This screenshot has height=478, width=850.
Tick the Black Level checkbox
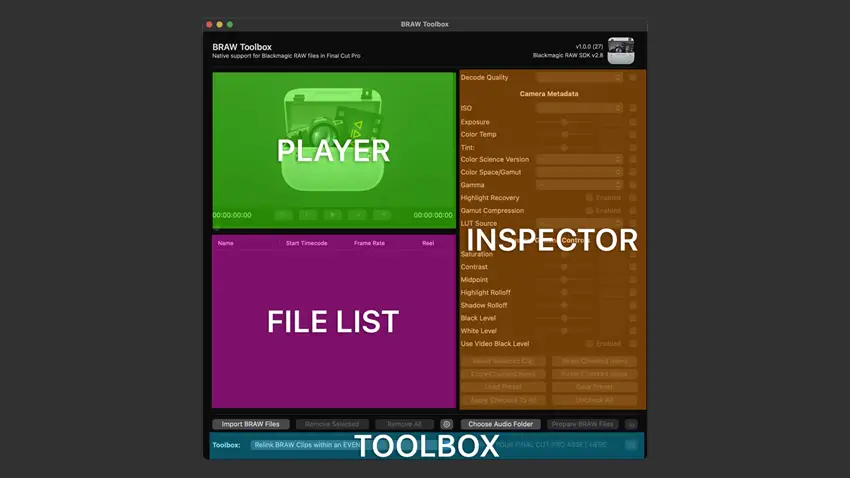[x=633, y=318]
